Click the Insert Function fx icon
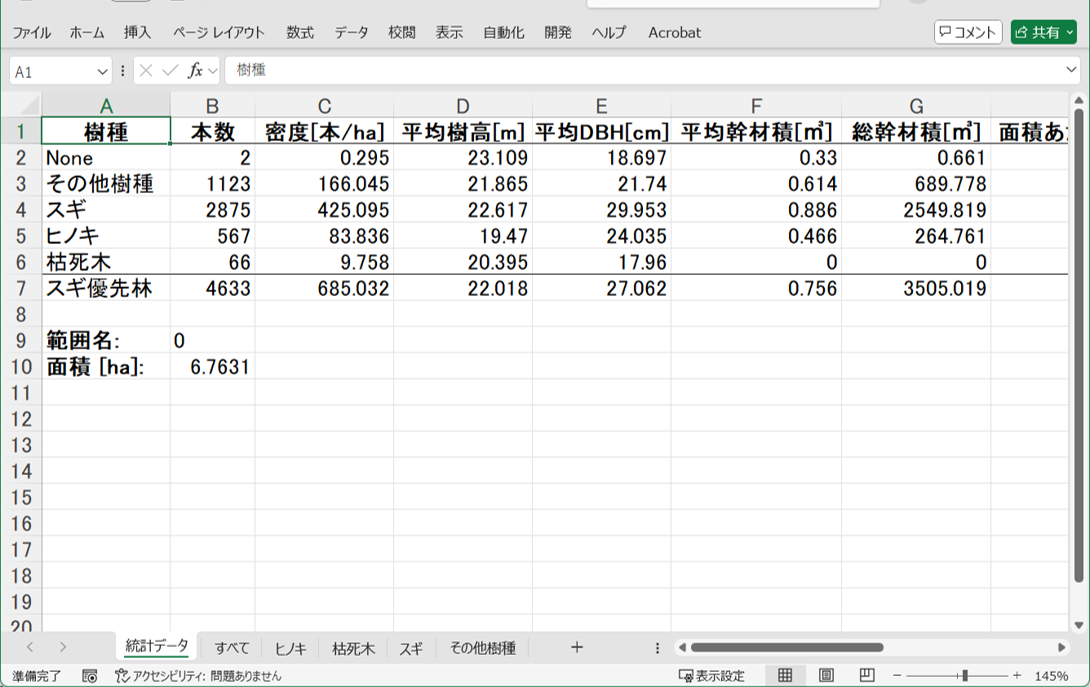The image size is (1090, 687). [196, 71]
